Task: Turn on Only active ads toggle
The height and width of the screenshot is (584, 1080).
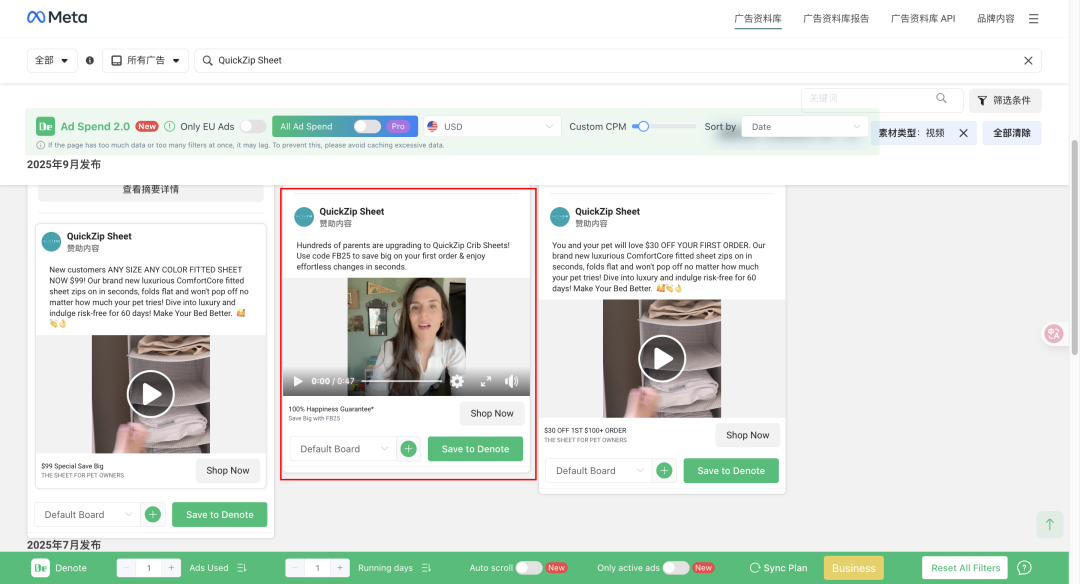Action: pyautogui.click(x=675, y=568)
